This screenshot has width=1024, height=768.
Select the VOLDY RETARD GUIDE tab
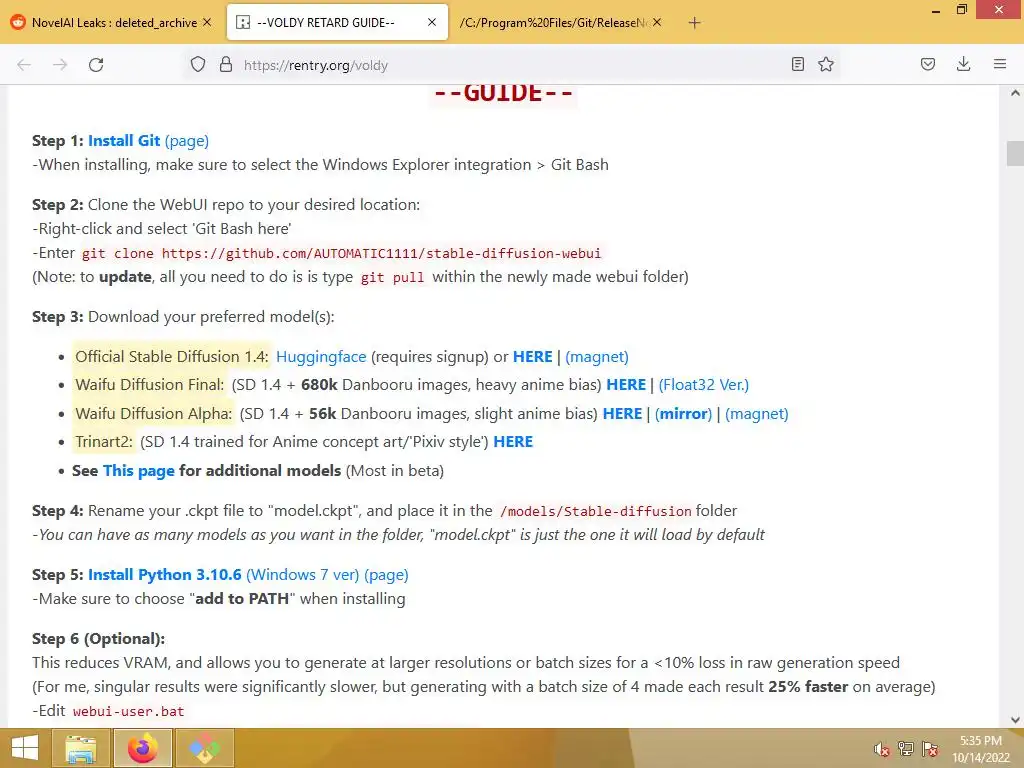337,23
